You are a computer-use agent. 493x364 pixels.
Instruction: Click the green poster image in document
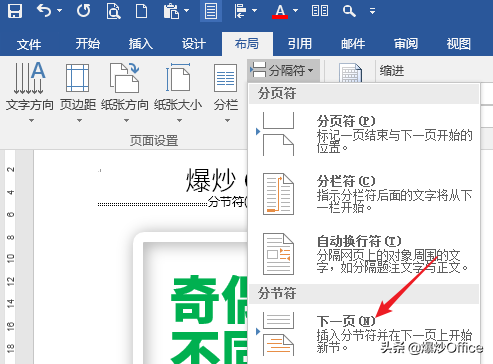click(191, 298)
